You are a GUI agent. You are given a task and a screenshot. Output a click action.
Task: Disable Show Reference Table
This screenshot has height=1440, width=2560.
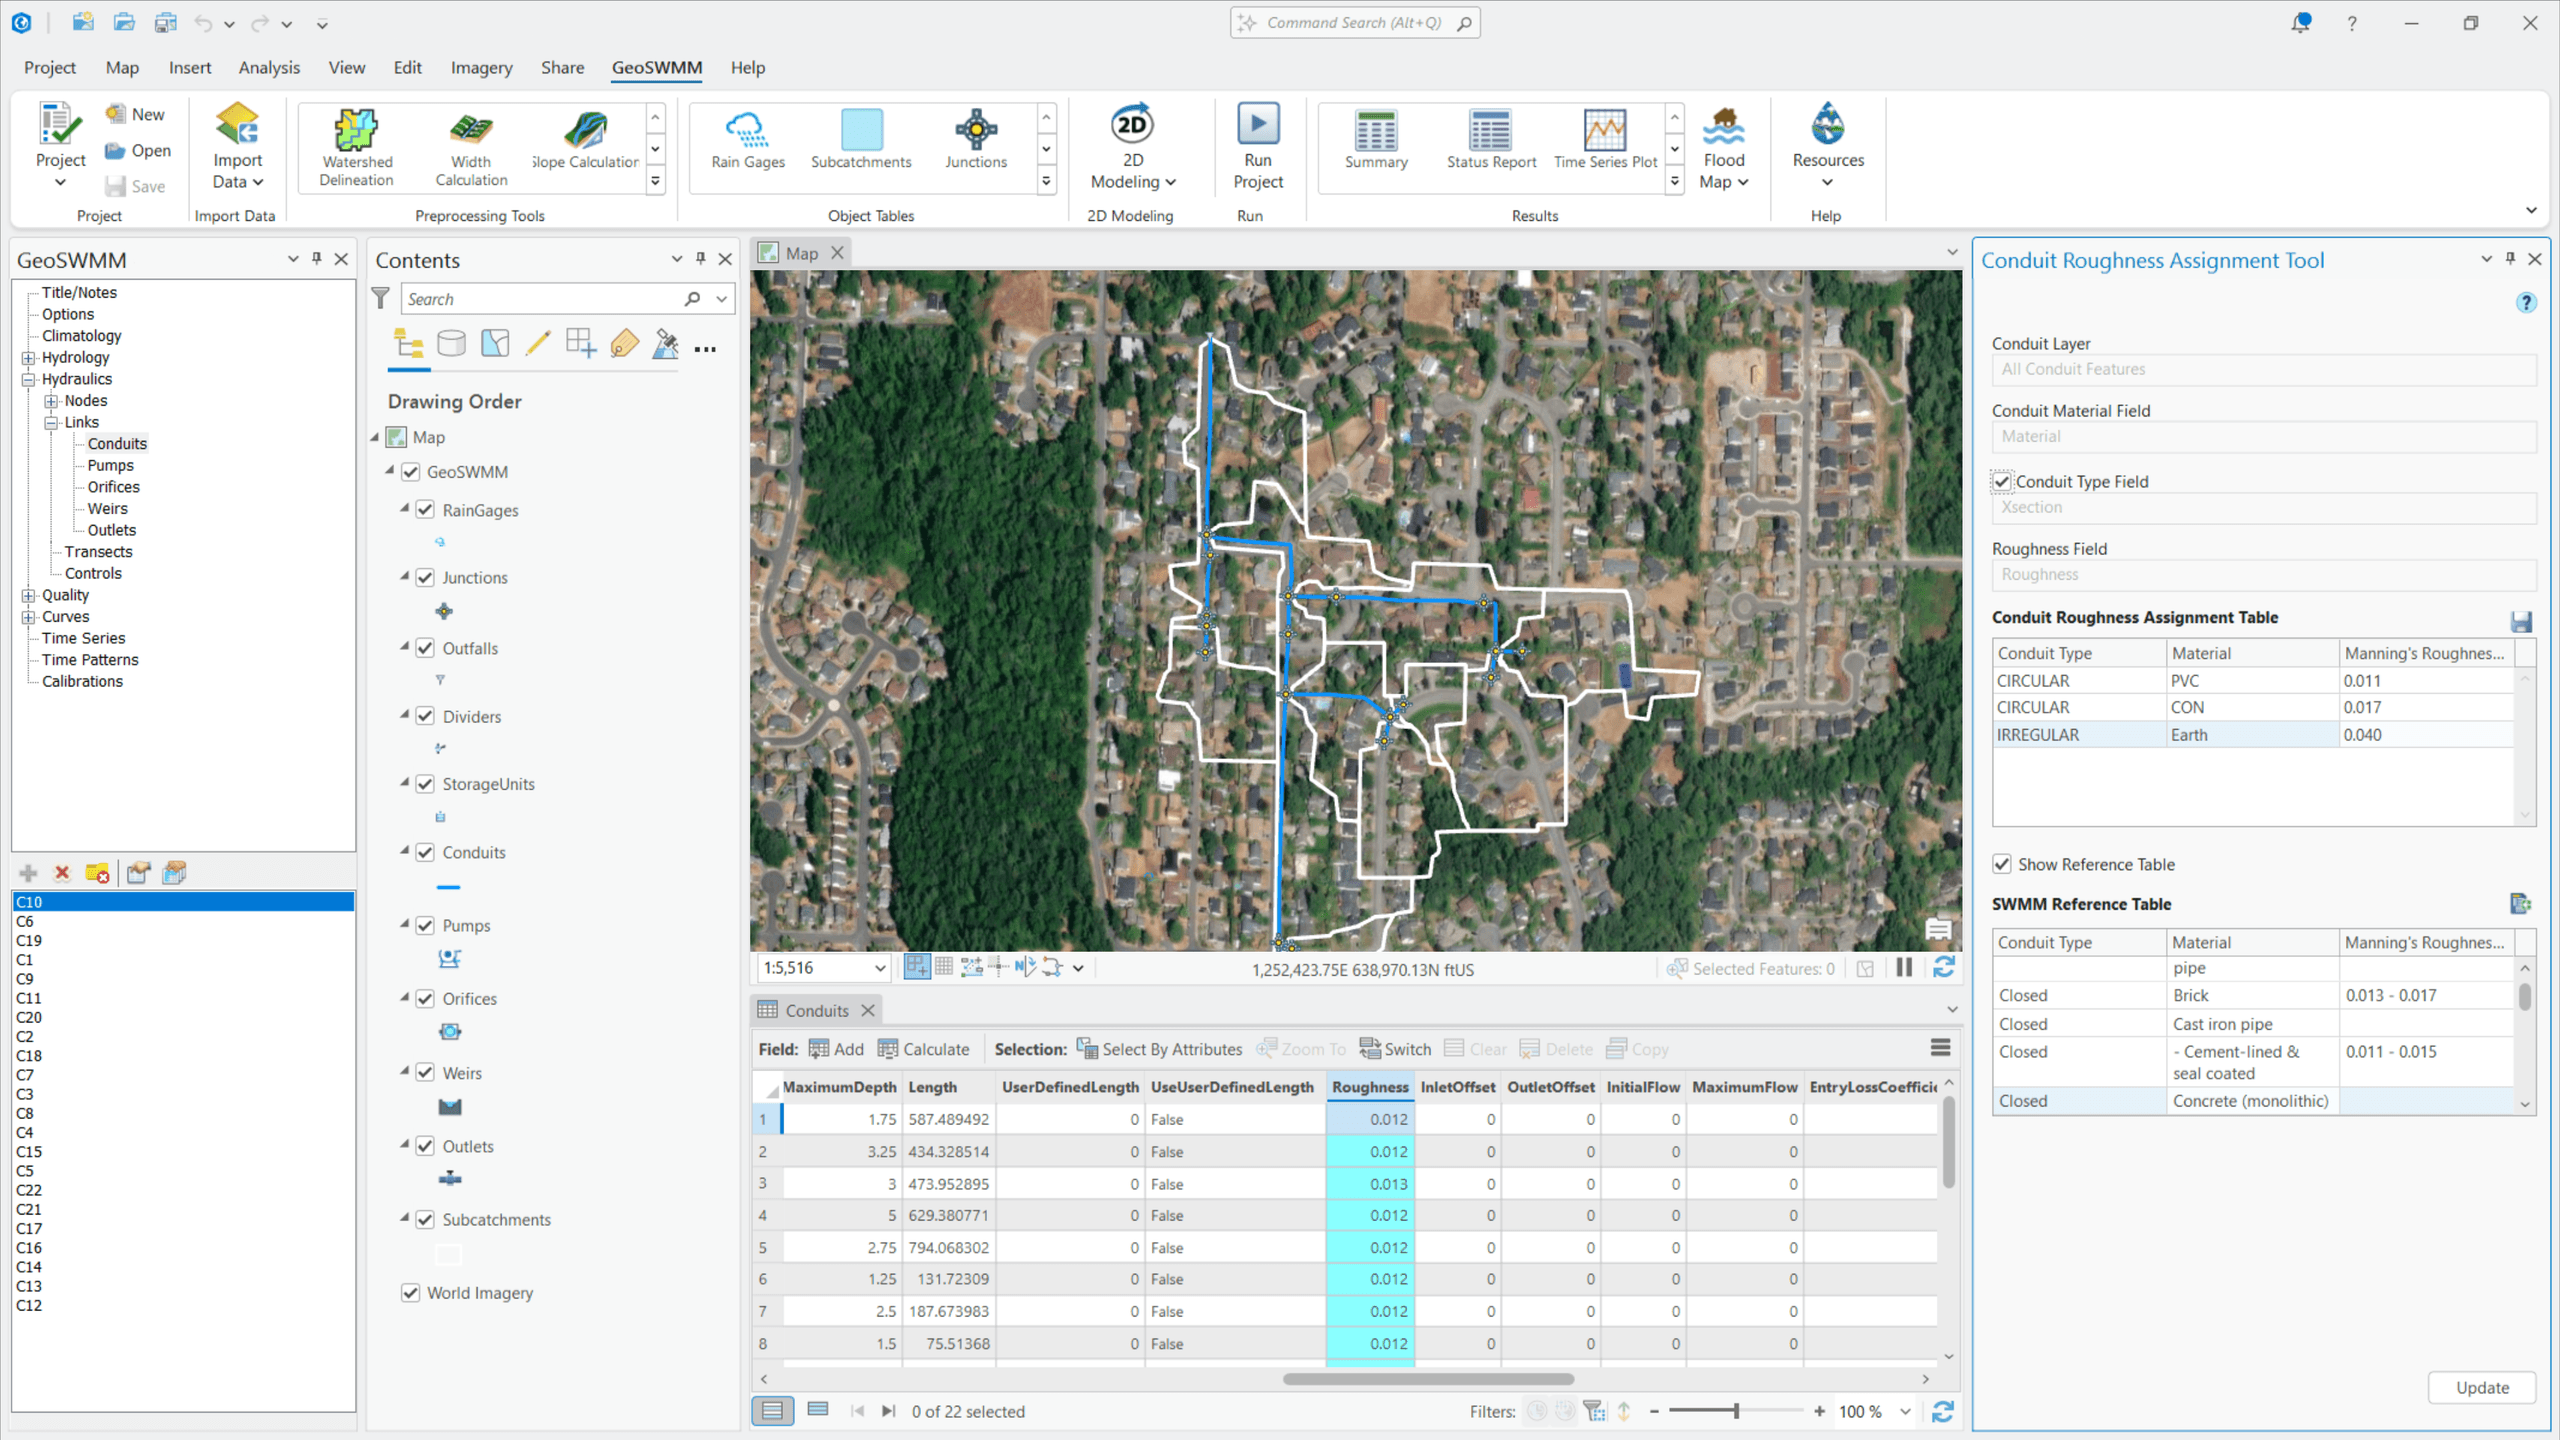2002,864
